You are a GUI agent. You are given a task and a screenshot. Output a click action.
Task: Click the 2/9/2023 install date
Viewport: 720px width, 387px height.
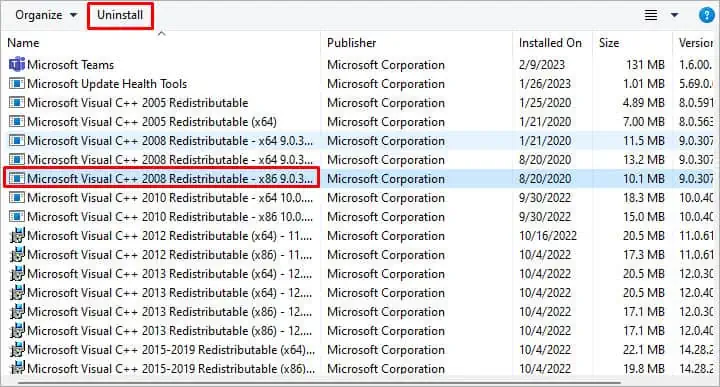541,65
